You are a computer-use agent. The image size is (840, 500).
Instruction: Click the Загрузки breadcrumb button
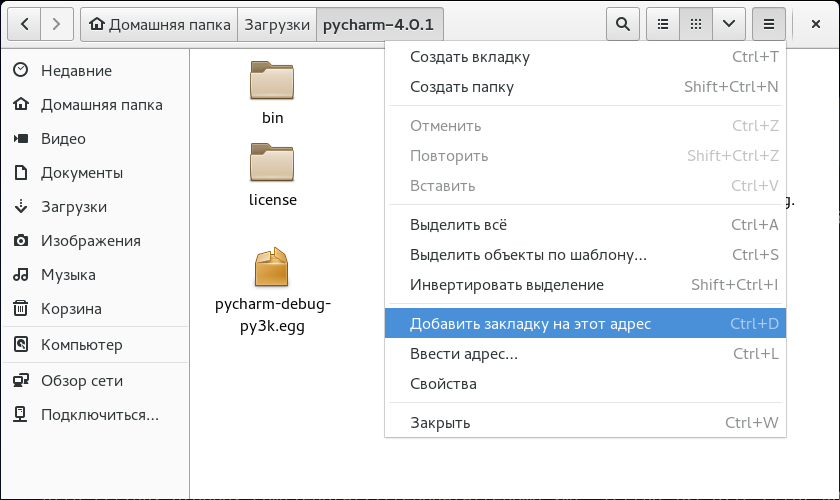coord(277,23)
